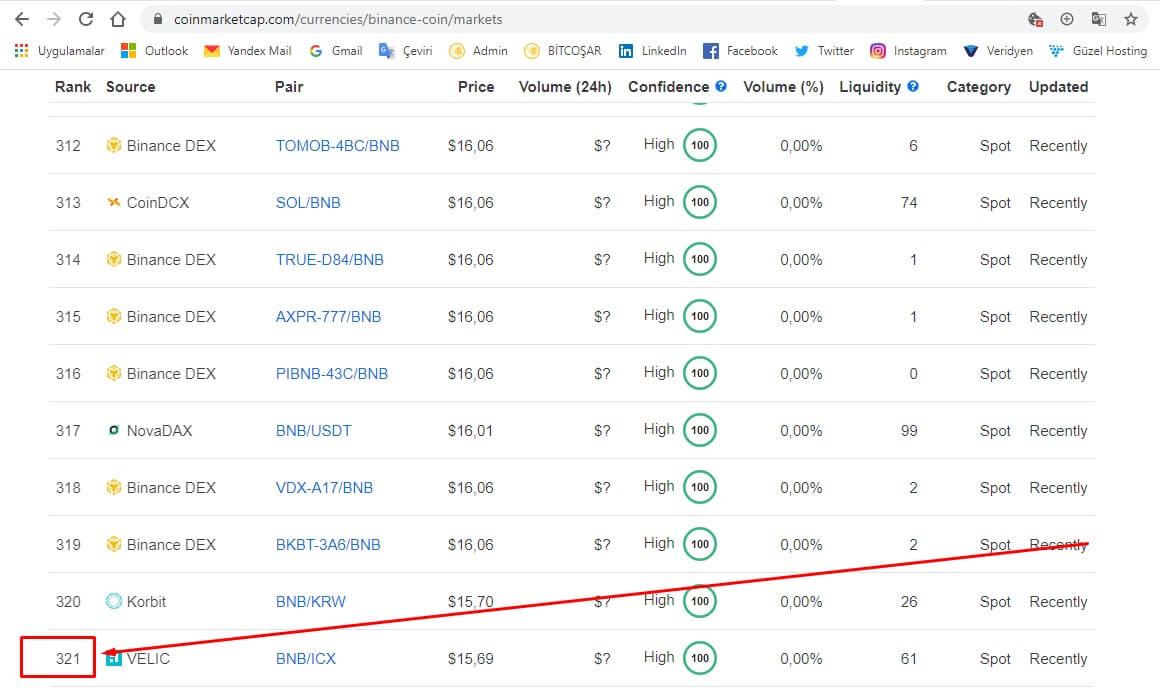Sort table by Pair column

(x=289, y=87)
